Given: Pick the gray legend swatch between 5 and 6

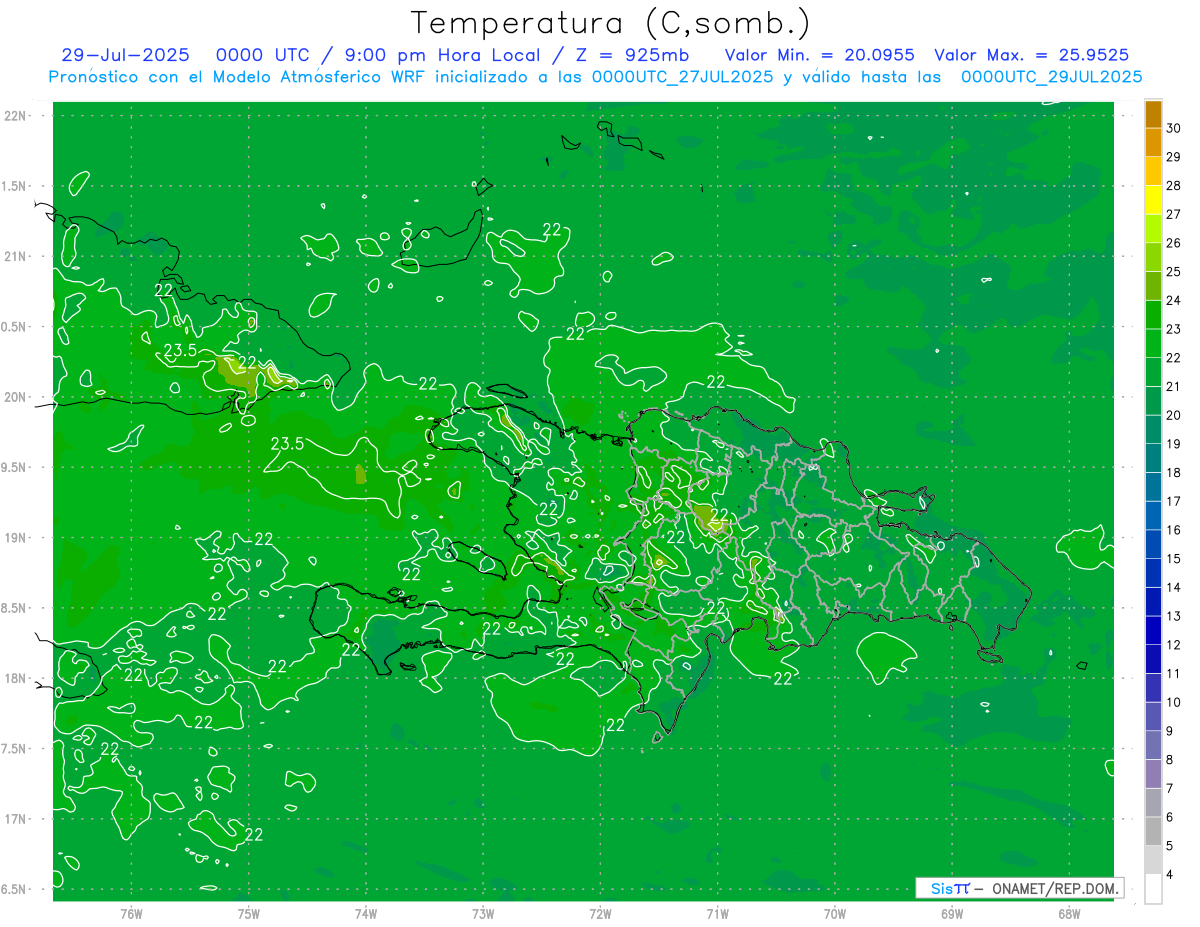Looking at the screenshot, I should pyautogui.click(x=1153, y=831).
